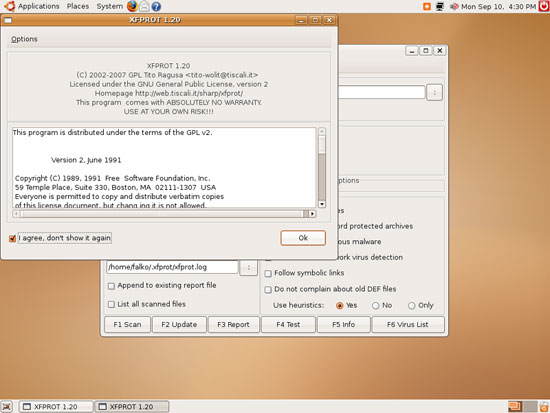
Task: Click the orange update notifier tray icon
Action: [x=427, y=6]
